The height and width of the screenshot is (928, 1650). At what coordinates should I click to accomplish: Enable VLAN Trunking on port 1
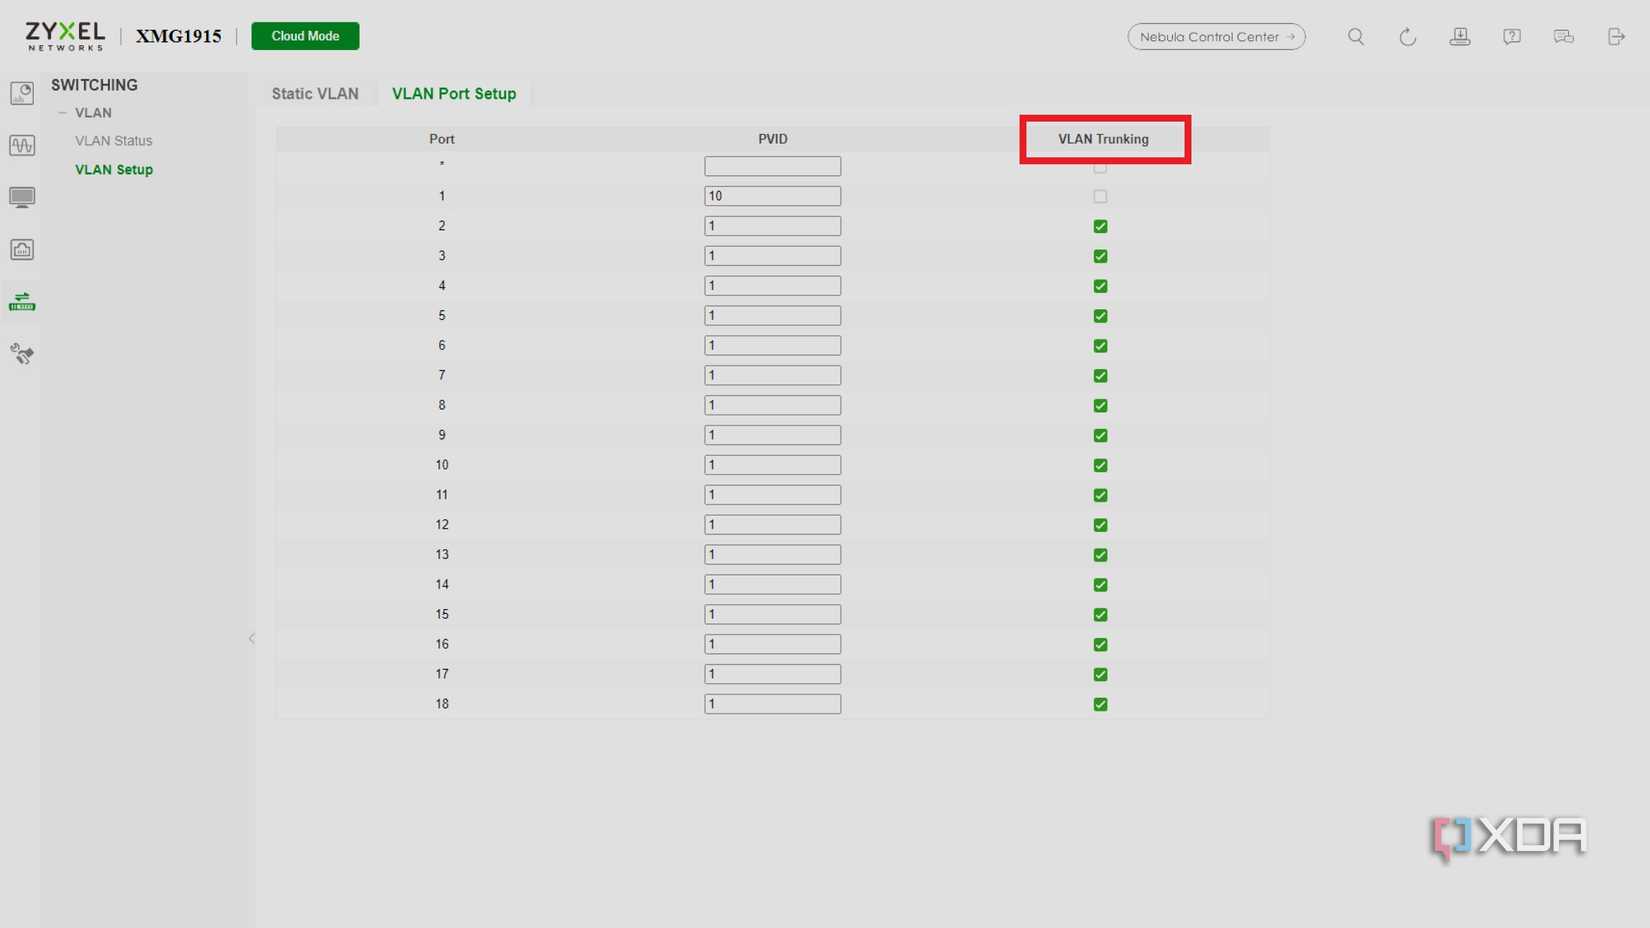point(1100,196)
